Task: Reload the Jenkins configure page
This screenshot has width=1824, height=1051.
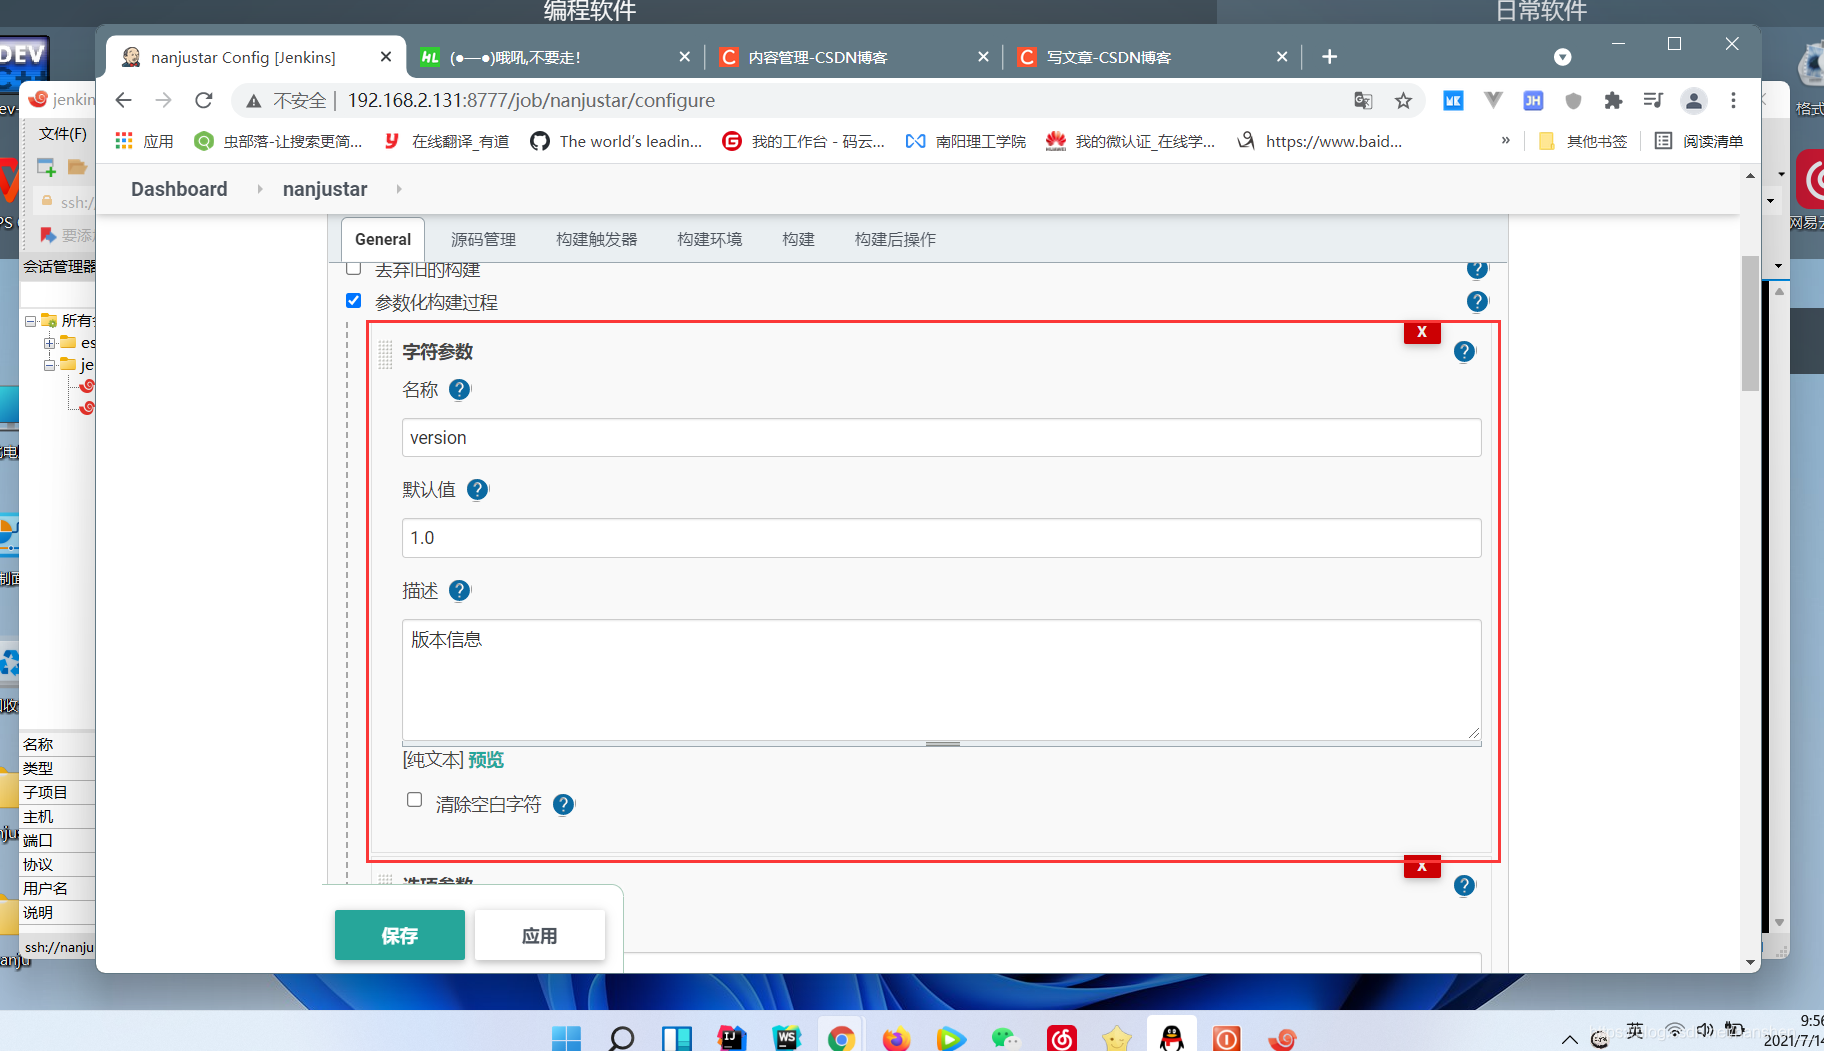Action: pyautogui.click(x=204, y=100)
